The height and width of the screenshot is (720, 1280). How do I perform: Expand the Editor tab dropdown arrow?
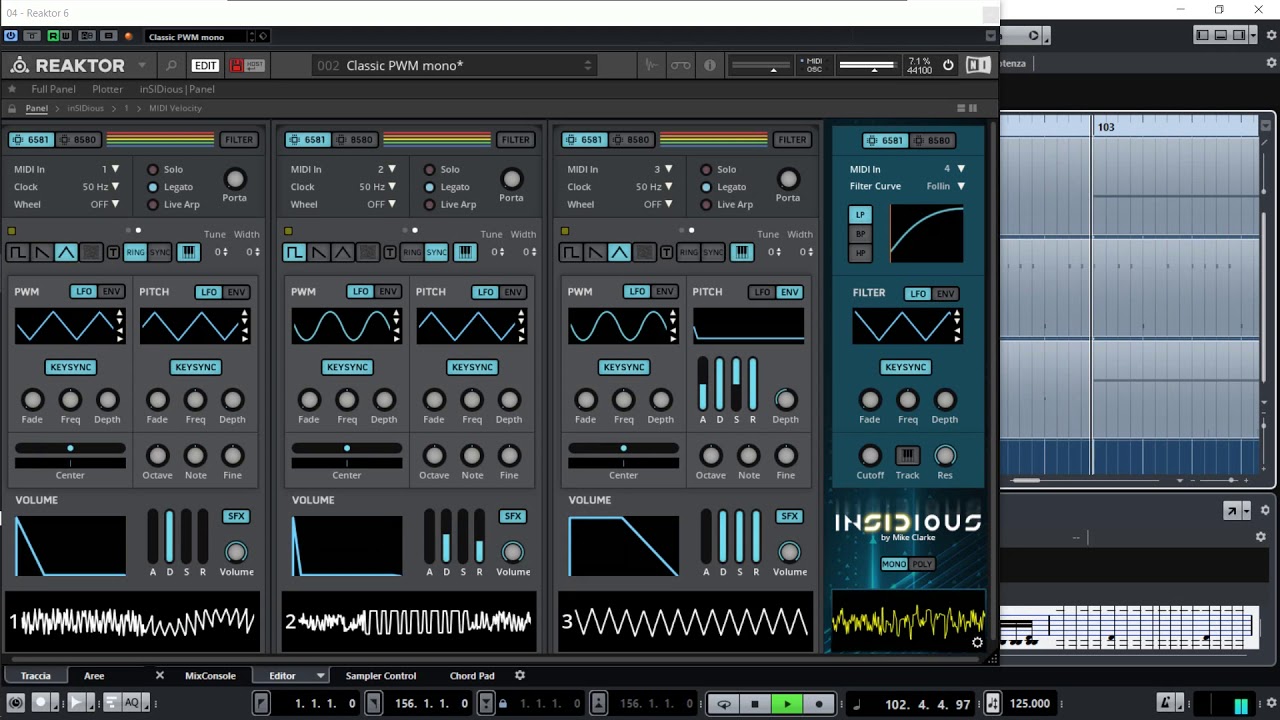pos(320,676)
